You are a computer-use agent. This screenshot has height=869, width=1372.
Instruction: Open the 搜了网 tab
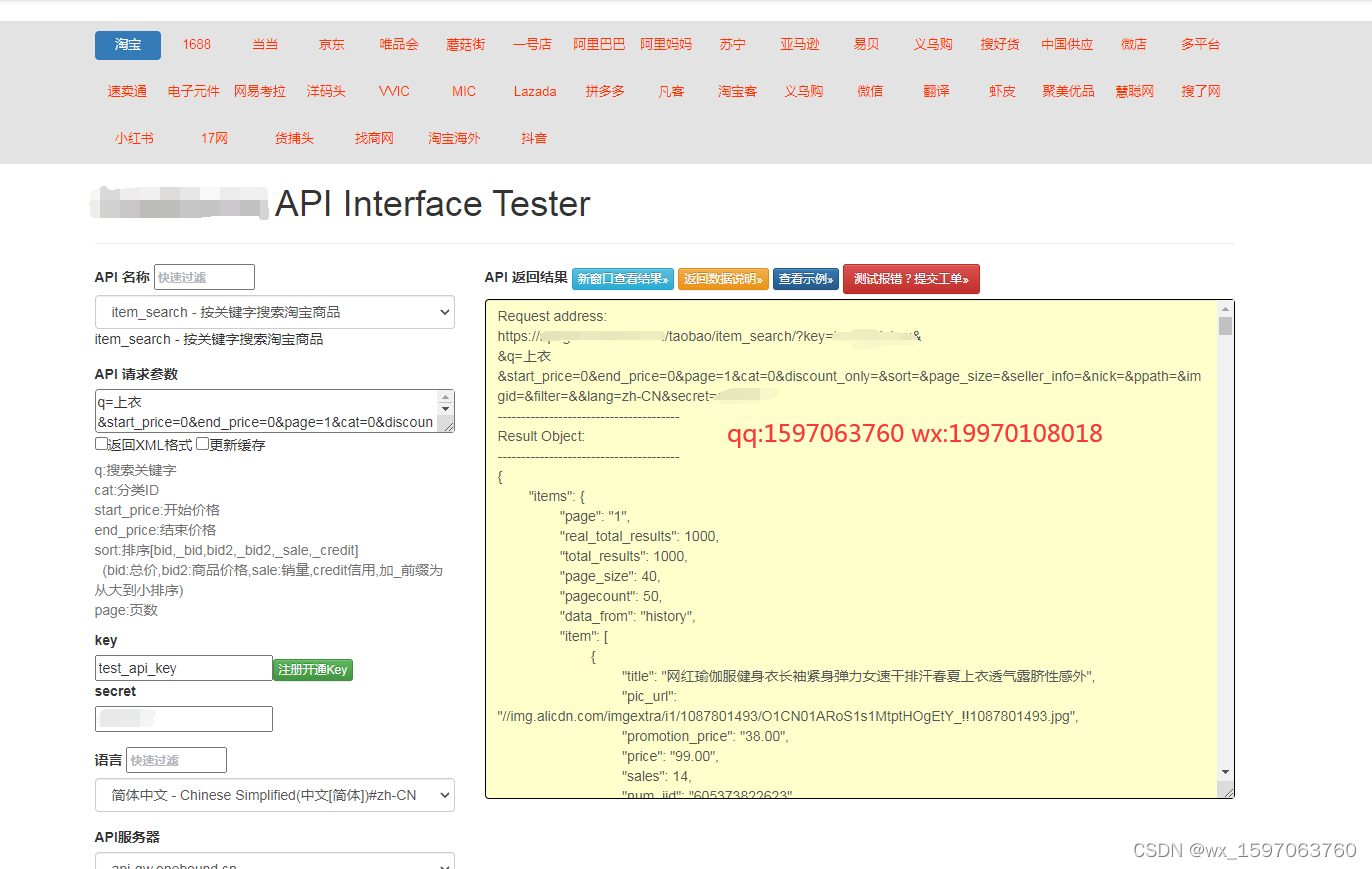[1201, 92]
